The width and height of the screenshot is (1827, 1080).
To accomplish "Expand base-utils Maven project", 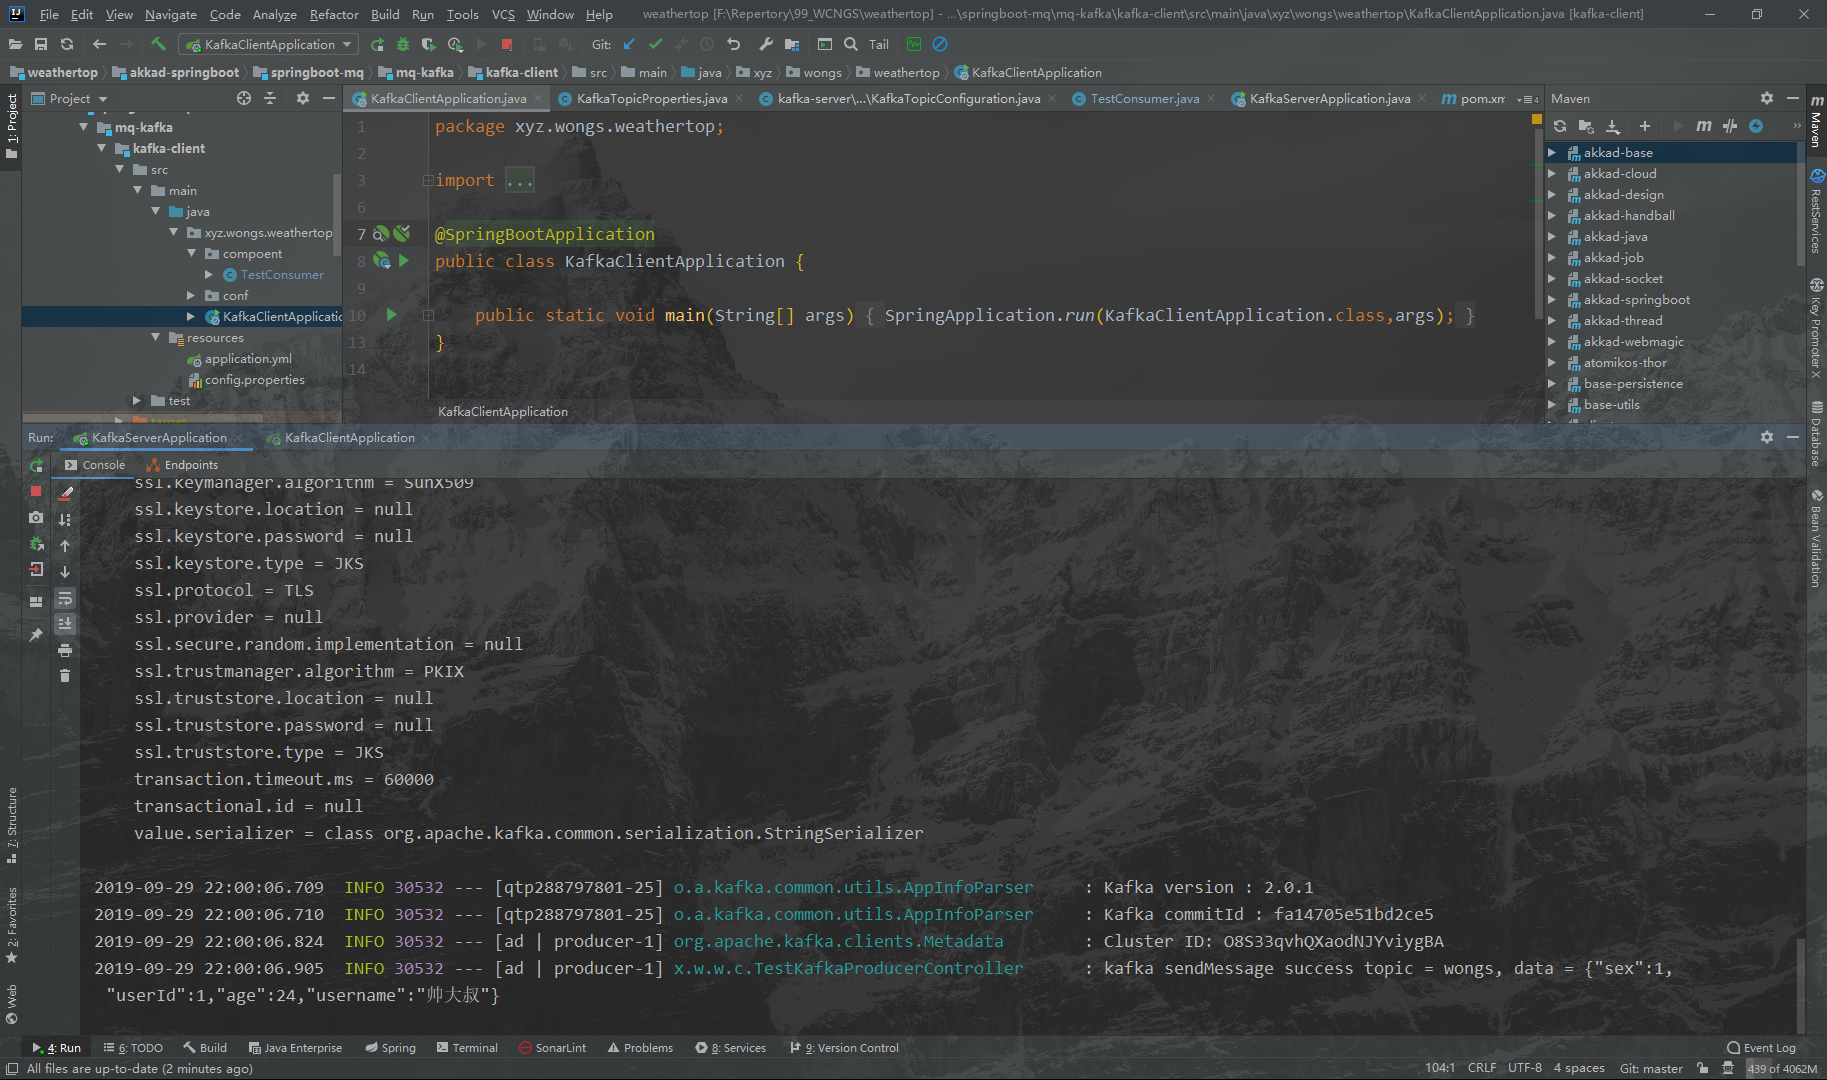I will (1552, 404).
